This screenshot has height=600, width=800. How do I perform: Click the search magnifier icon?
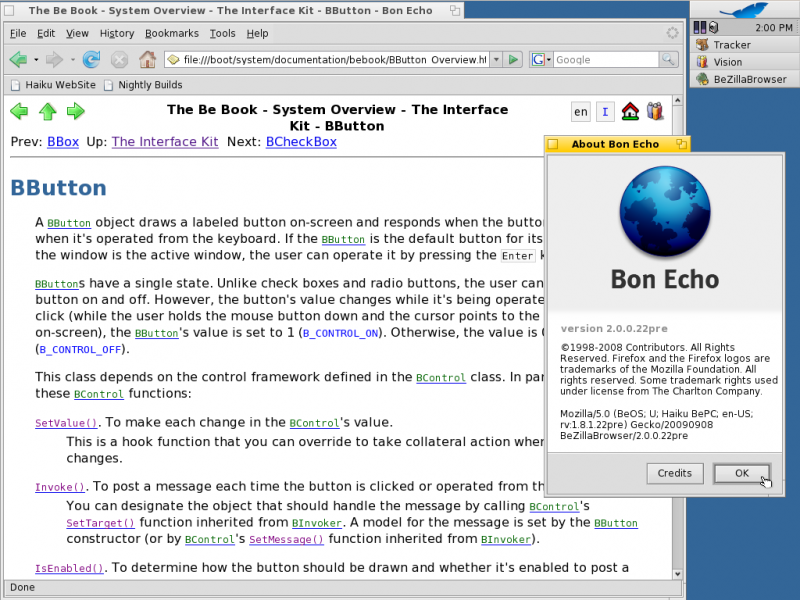point(668,59)
